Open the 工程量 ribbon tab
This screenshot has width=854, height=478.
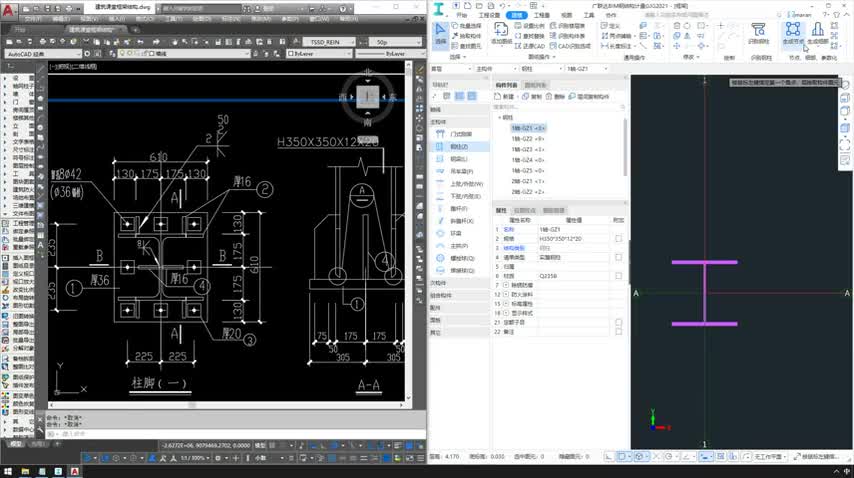pos(541,15)
